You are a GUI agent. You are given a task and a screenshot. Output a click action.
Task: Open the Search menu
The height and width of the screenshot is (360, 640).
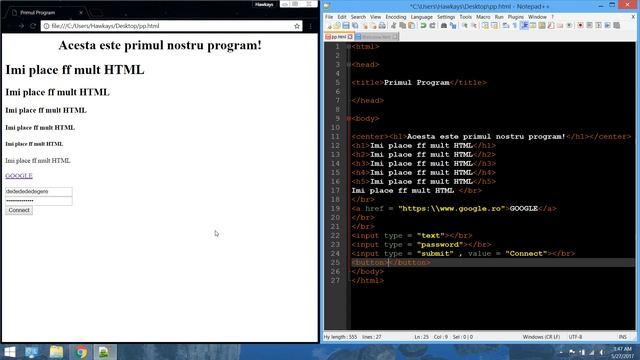pos(358,17)
